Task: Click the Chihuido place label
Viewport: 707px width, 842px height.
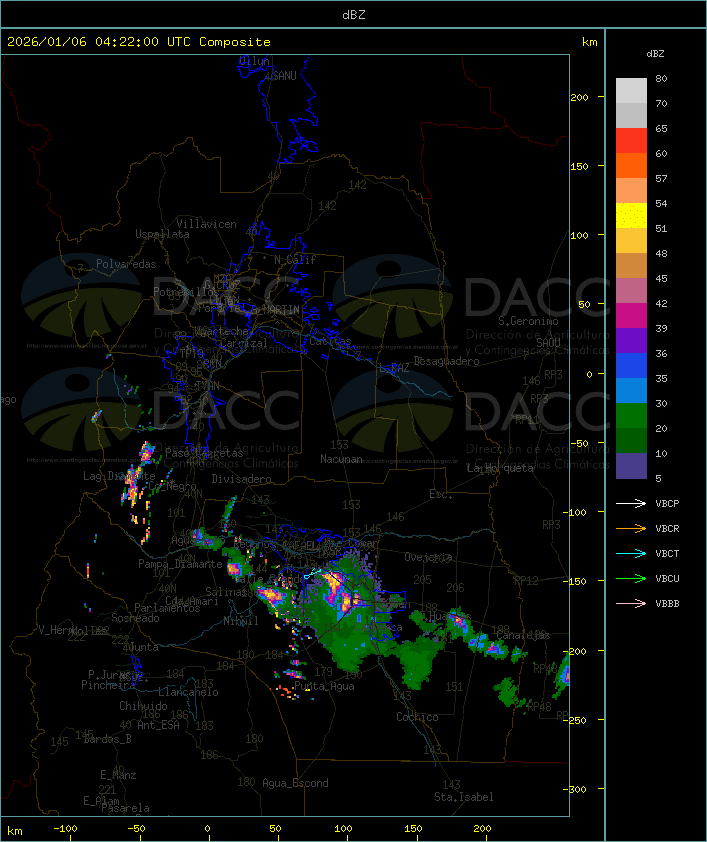Action: [x=143, y=706]
